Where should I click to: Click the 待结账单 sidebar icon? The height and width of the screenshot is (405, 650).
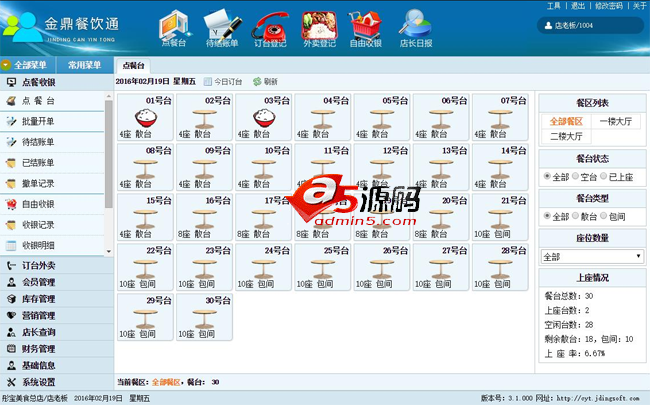point(11,142)
